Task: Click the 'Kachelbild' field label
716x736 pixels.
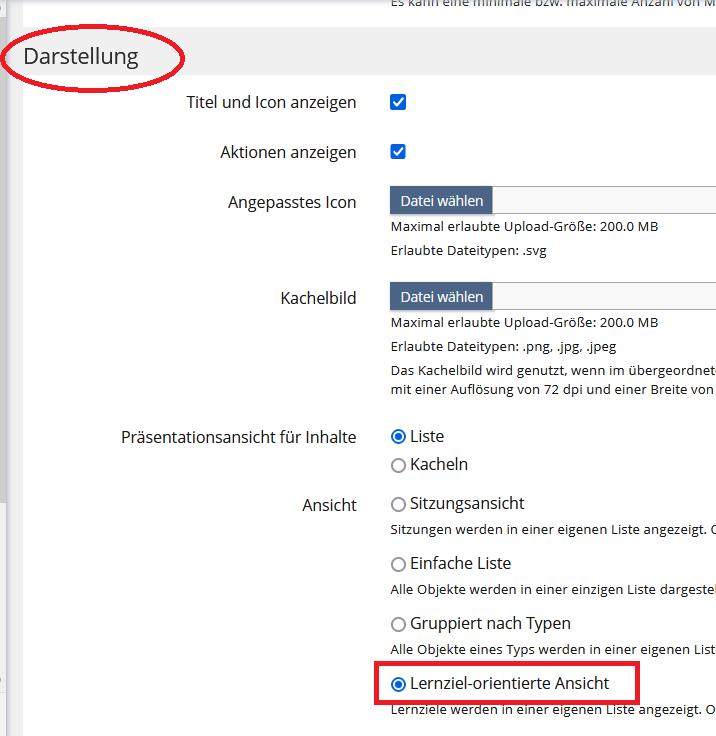Action: point(318,298)
